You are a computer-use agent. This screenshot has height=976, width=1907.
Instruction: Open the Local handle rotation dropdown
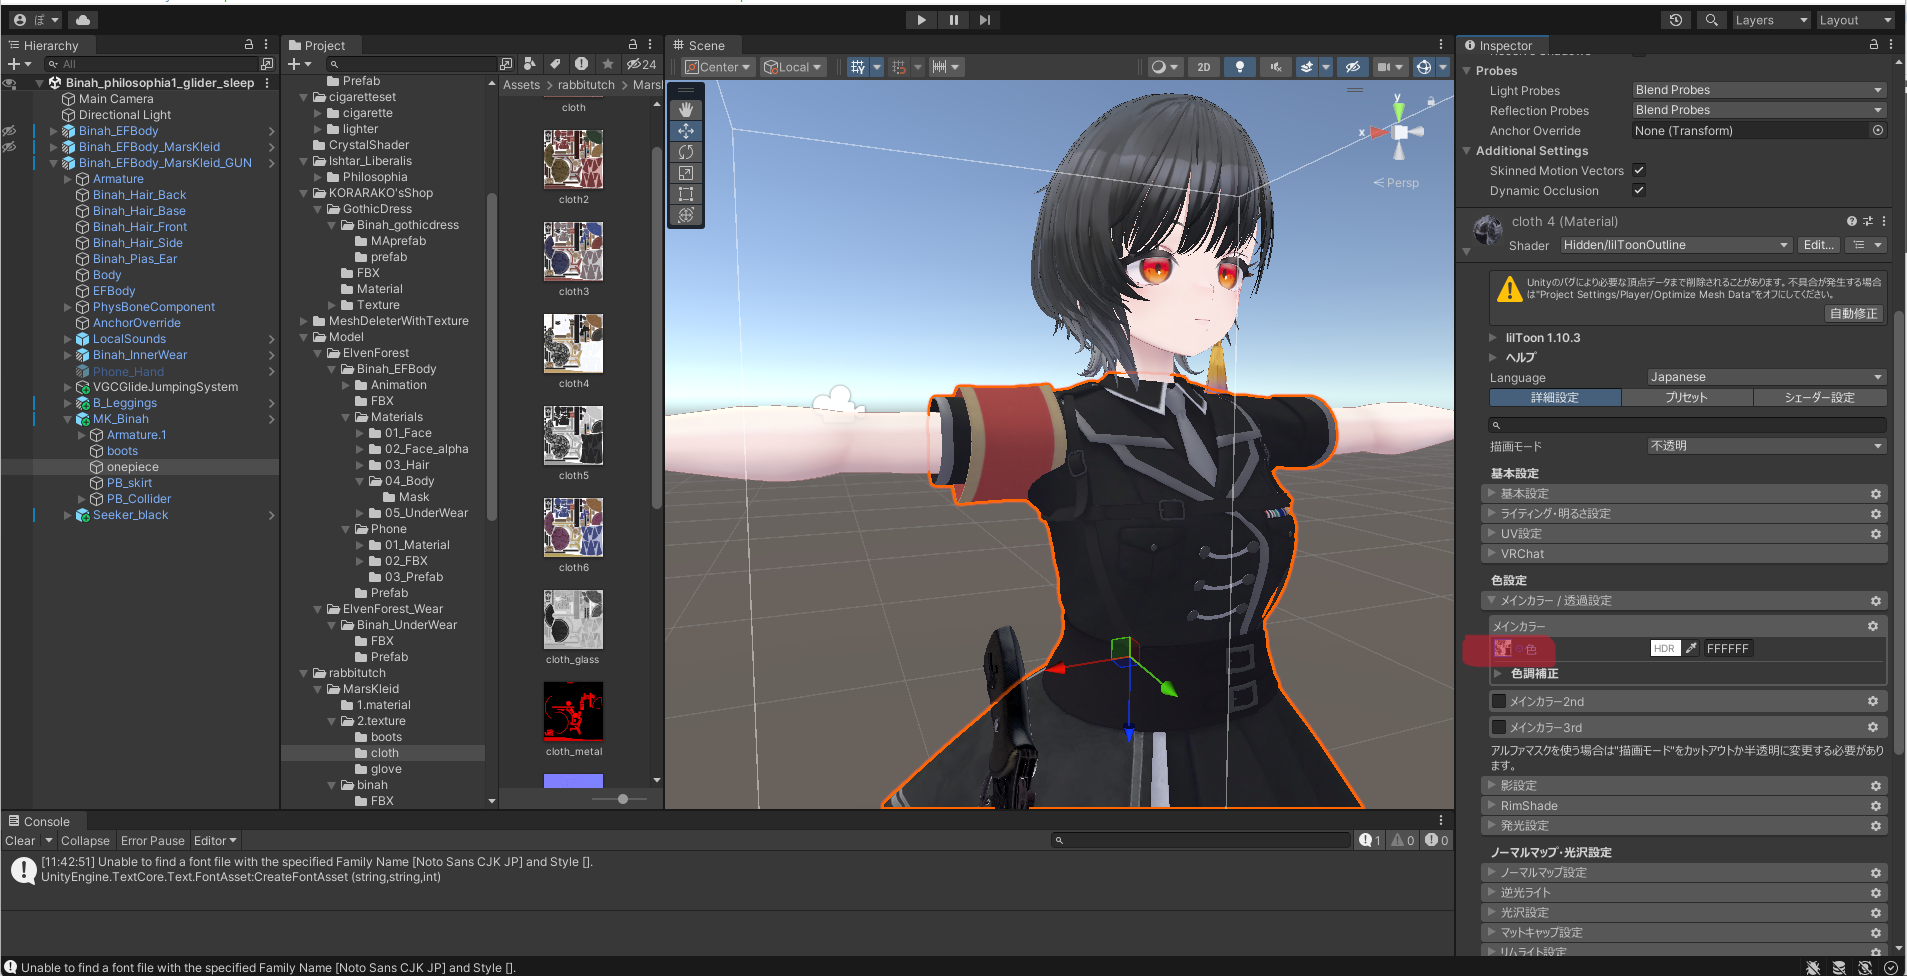click(792, 67)
